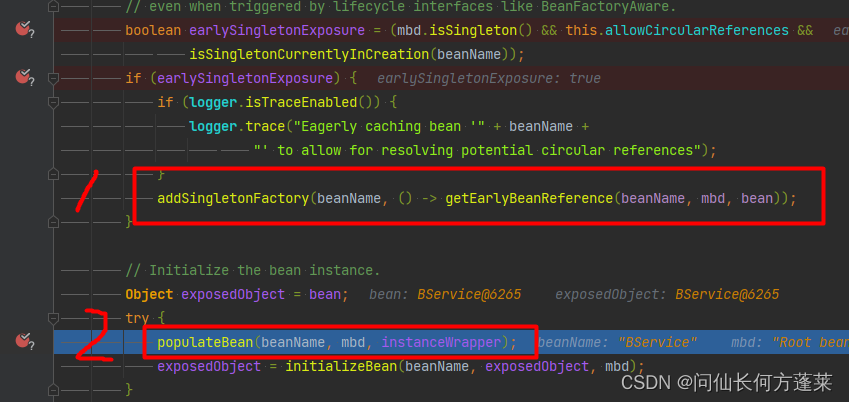Click instanceWrapper argument in populateBean

(441, 342)
